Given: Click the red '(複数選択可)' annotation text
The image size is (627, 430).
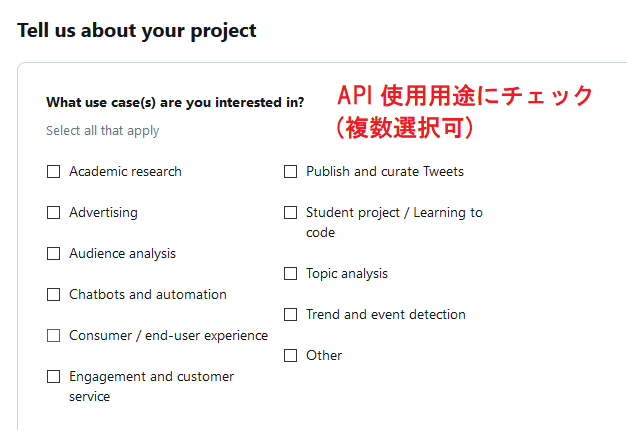Looking at the screenshot, I should point(404,128).
